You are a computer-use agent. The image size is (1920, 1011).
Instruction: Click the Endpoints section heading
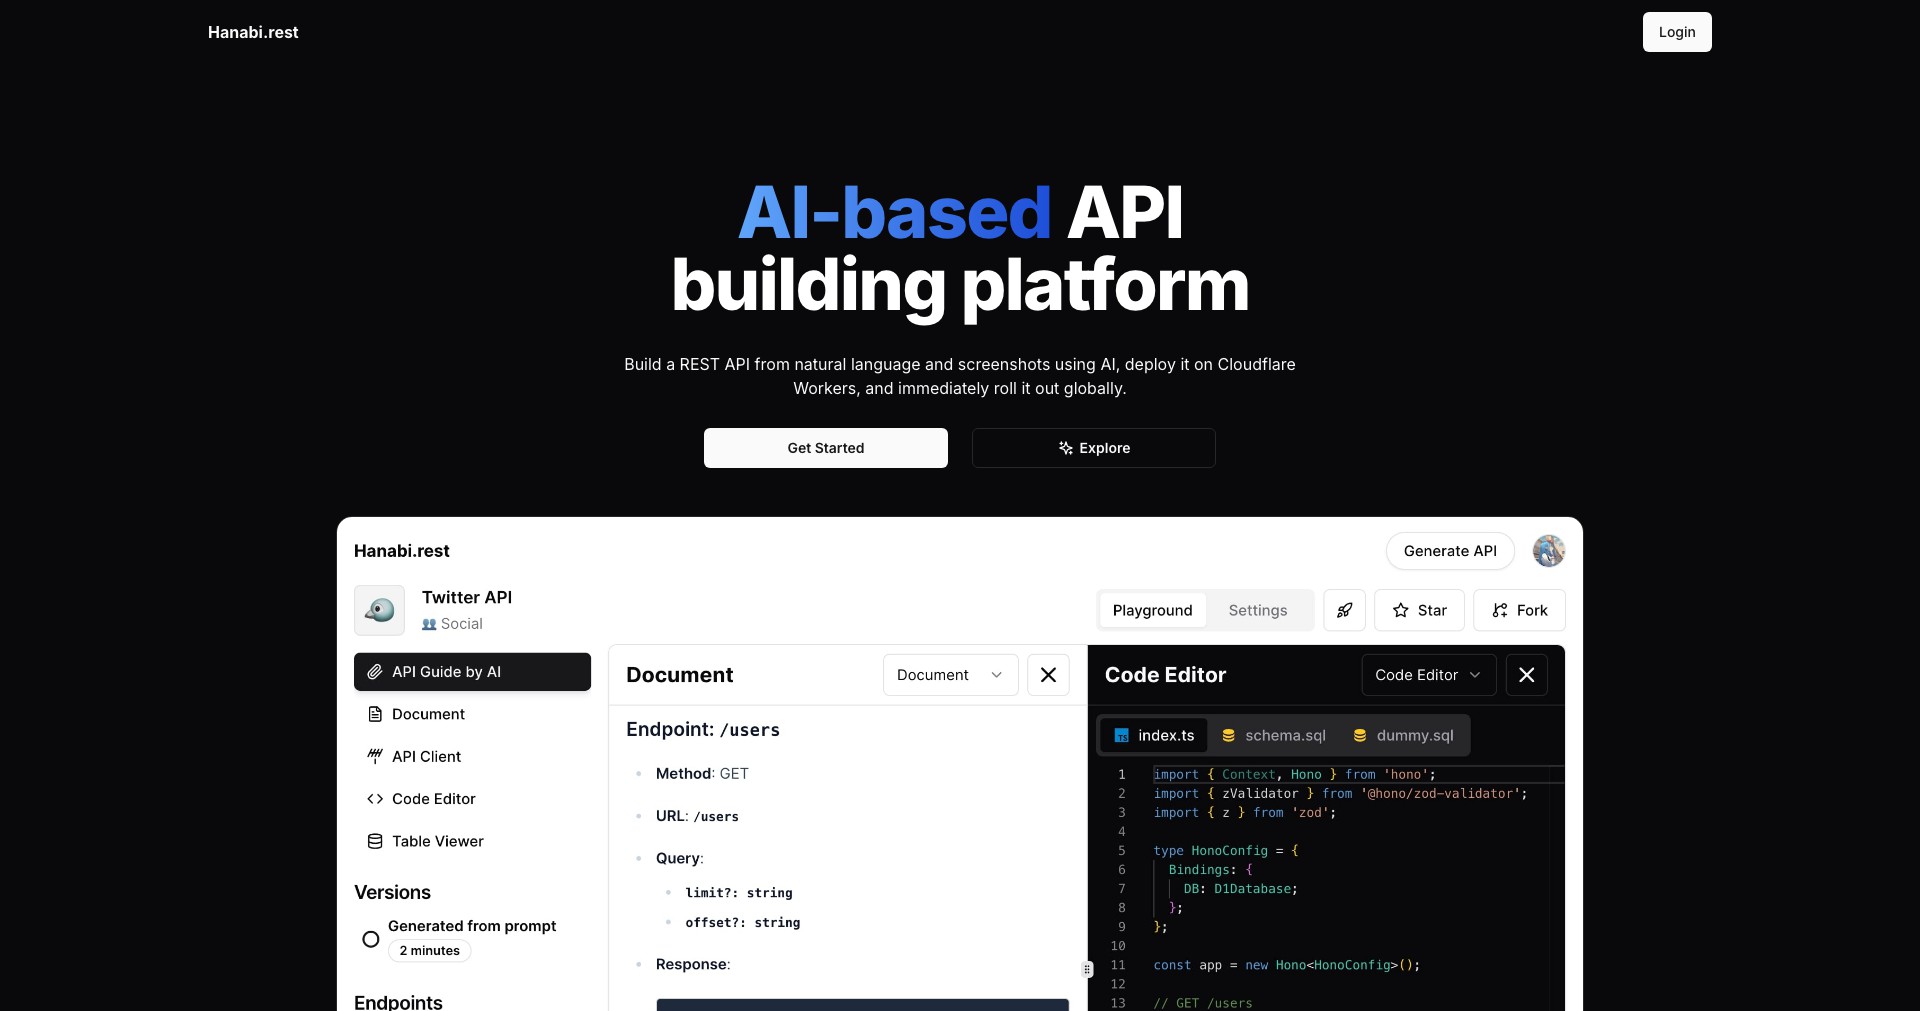coord(398,1000)
